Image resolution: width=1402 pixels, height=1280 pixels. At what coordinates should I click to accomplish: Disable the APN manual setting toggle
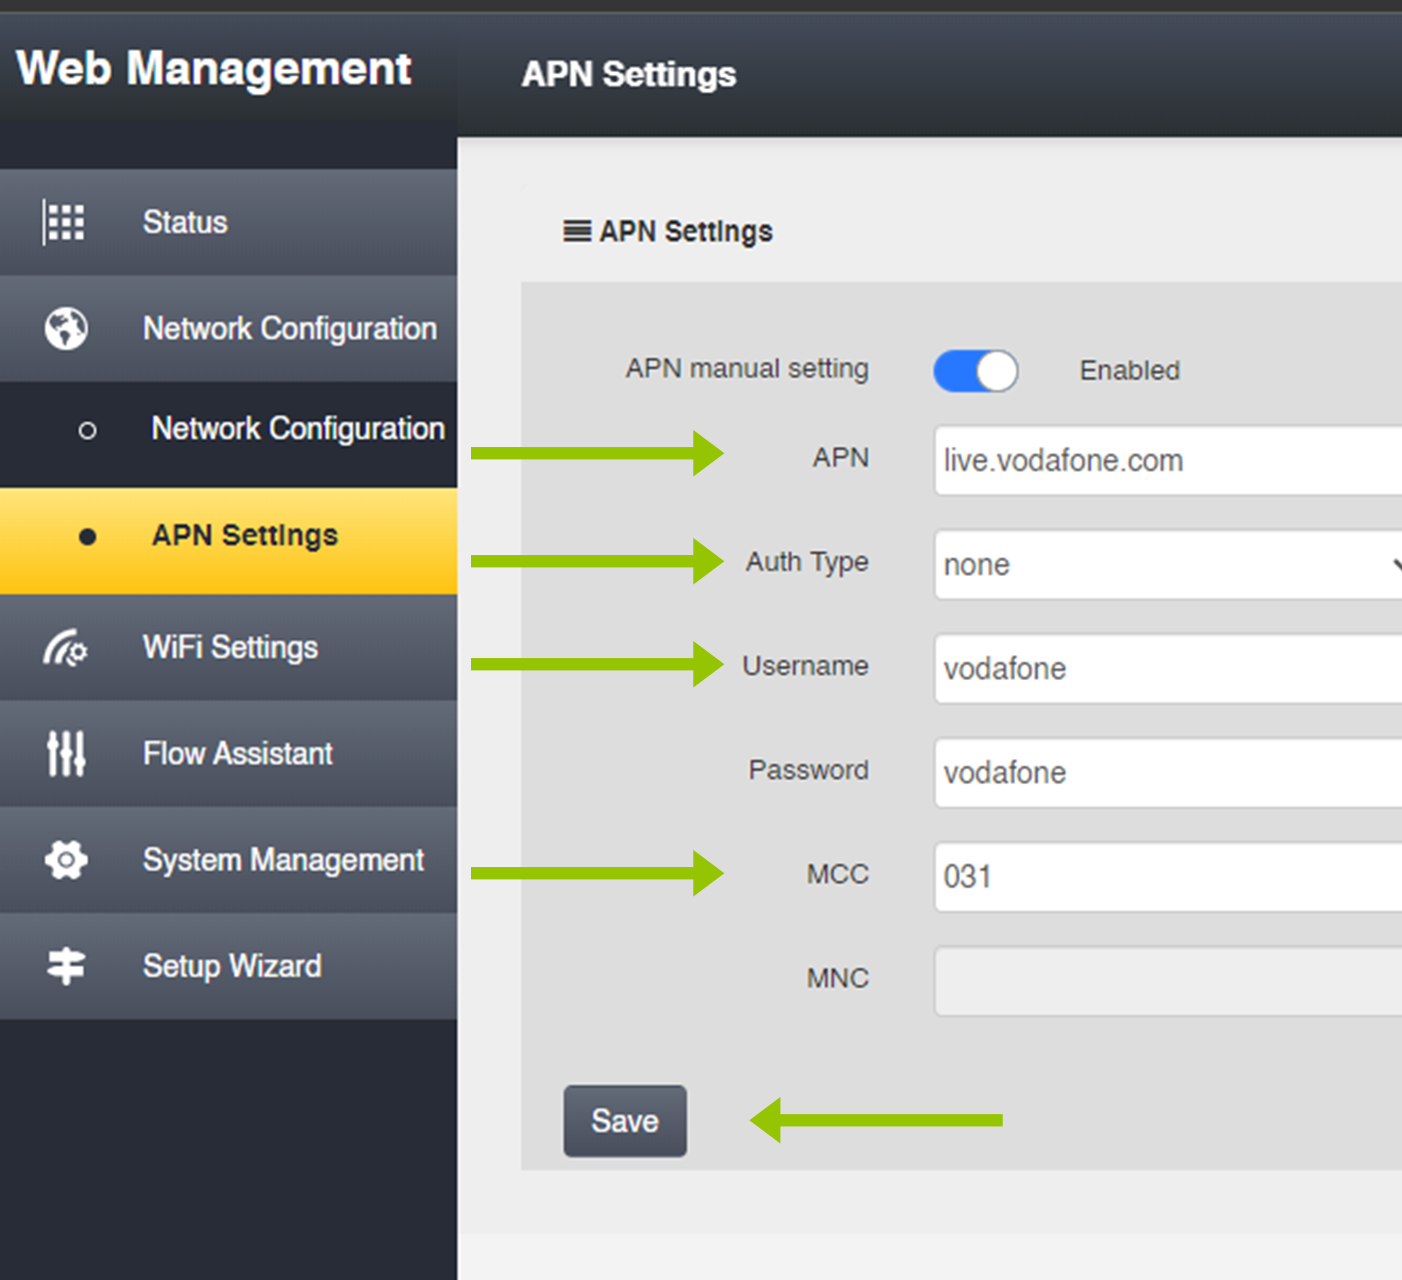click(975, 371)
